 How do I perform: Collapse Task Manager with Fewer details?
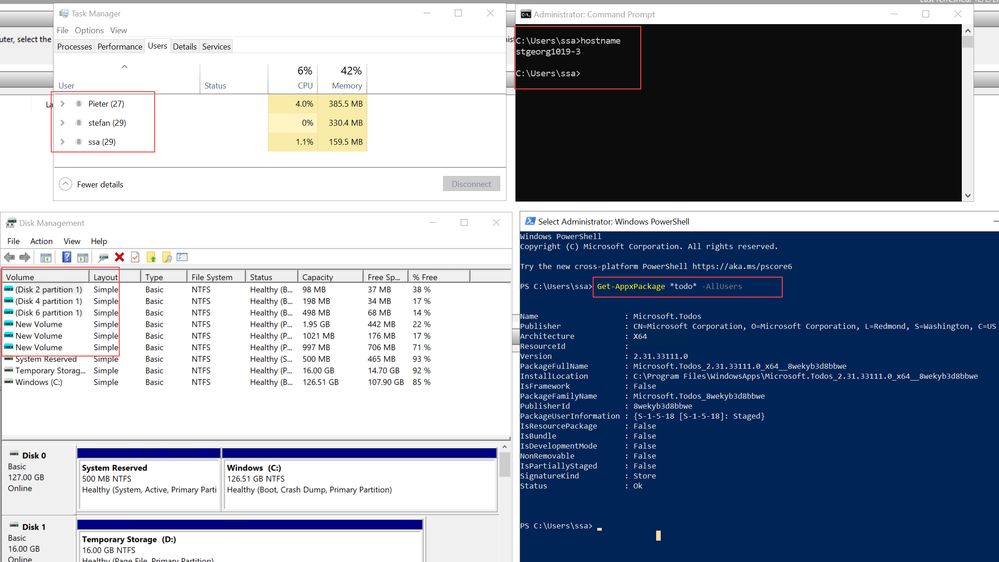pyautogui.click(x=91, y=184)
